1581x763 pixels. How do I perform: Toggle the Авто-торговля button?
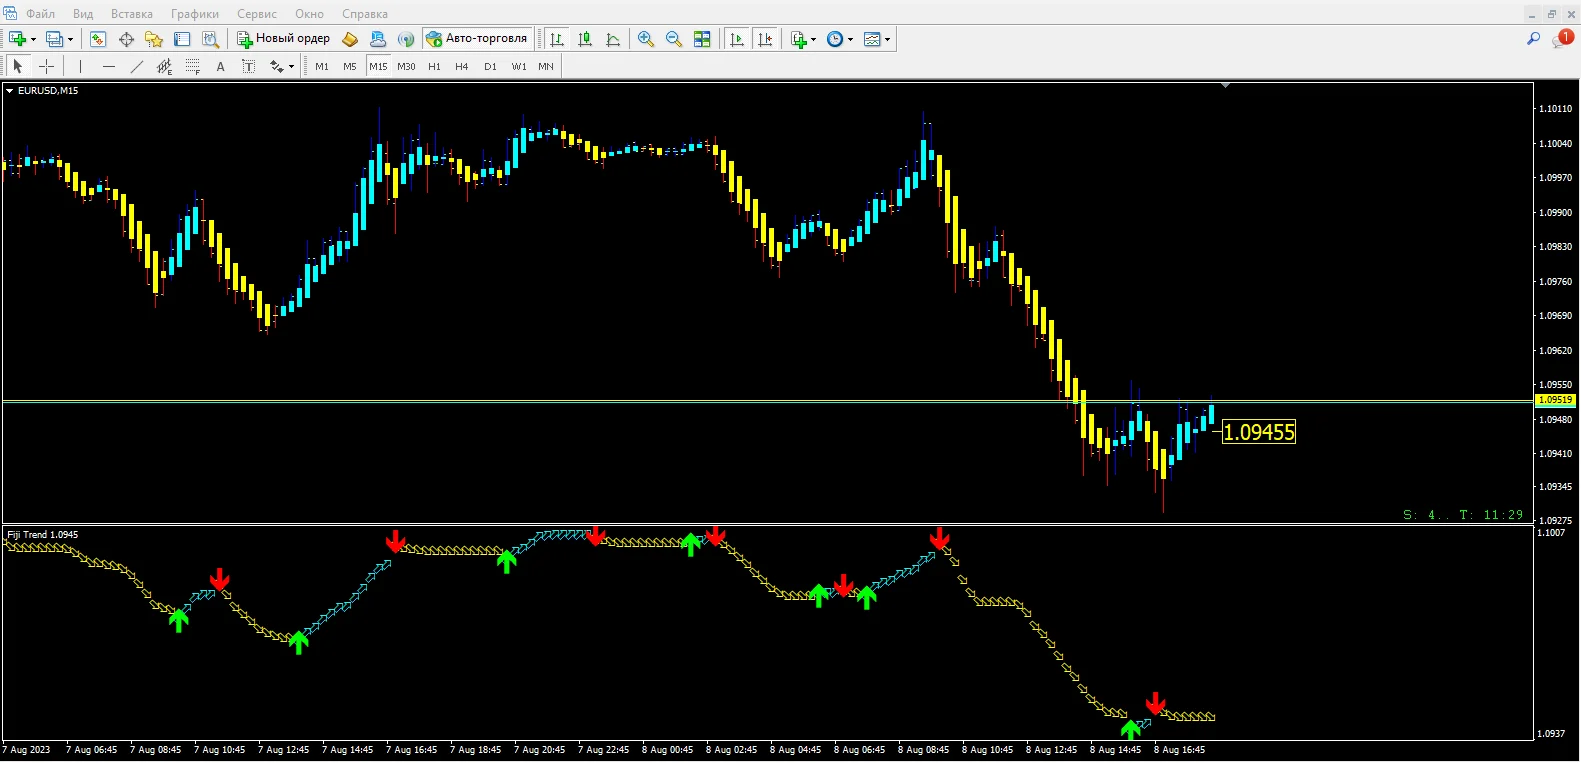coord(477,39)
